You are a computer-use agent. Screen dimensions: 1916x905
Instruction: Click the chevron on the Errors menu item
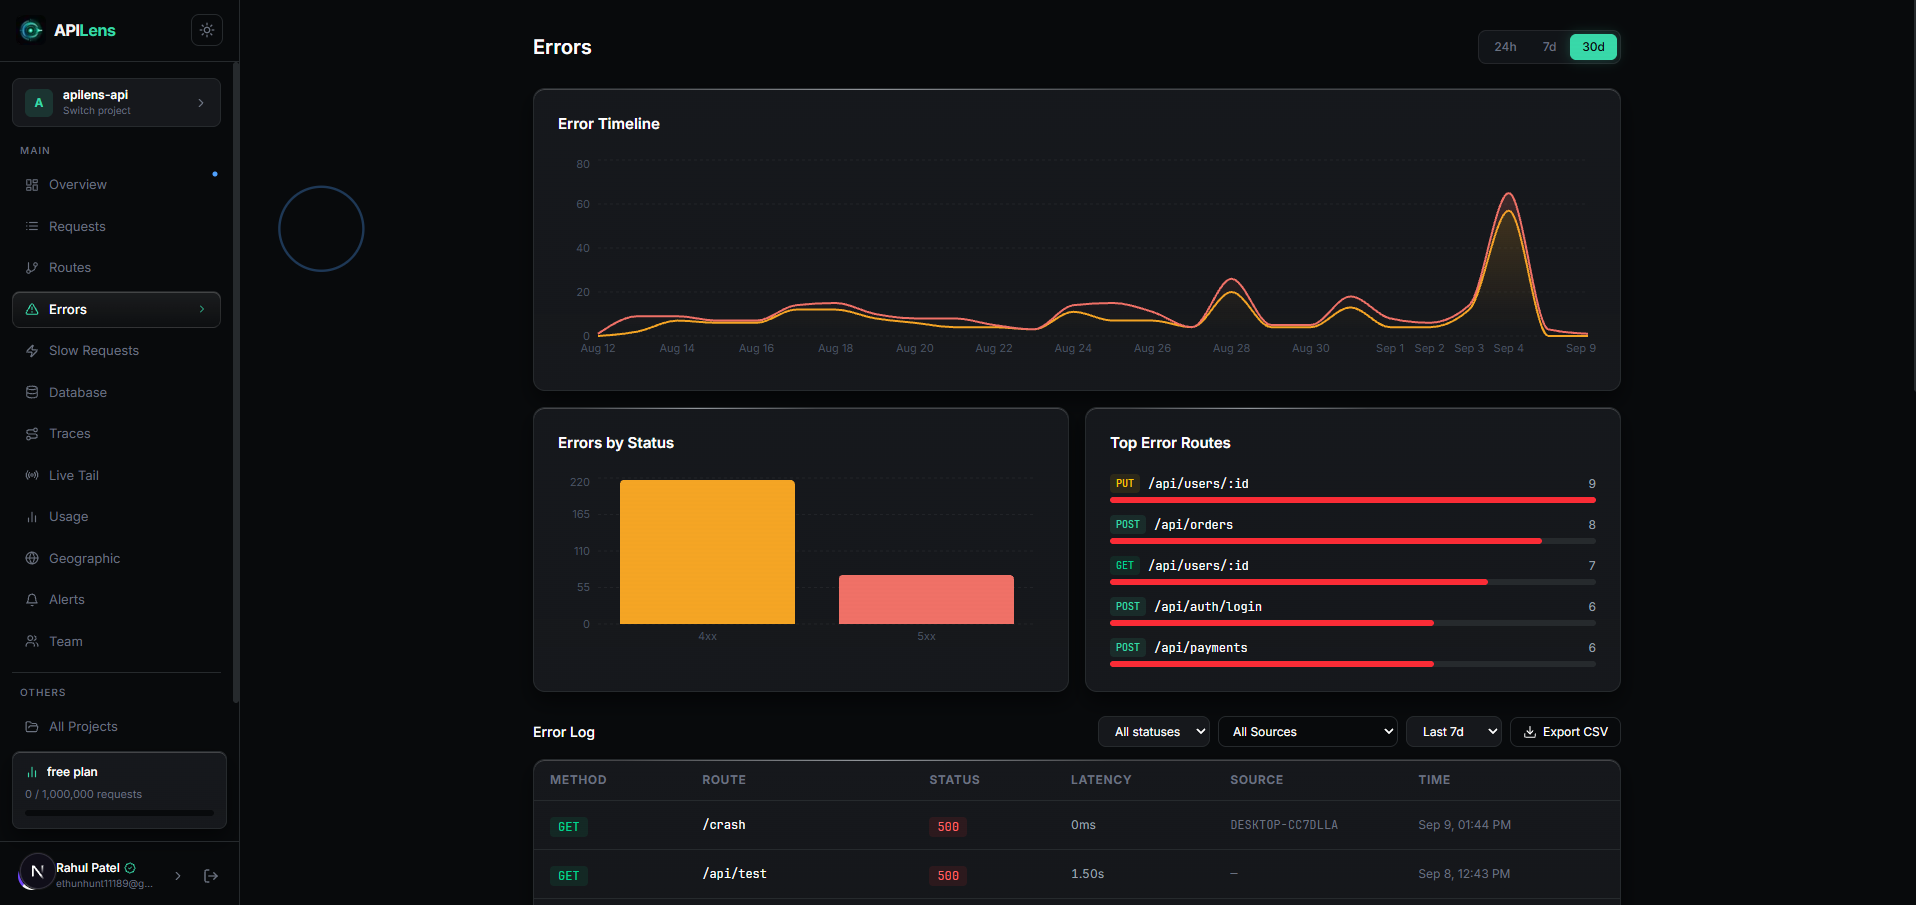202,310
